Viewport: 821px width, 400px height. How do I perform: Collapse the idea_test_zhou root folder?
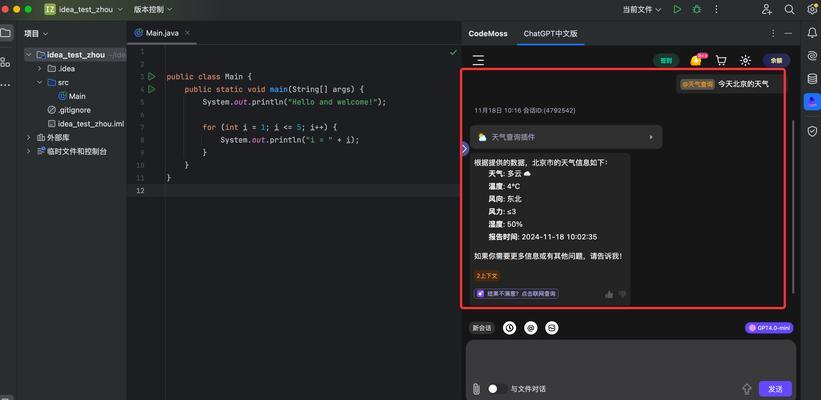coord(29,54)
